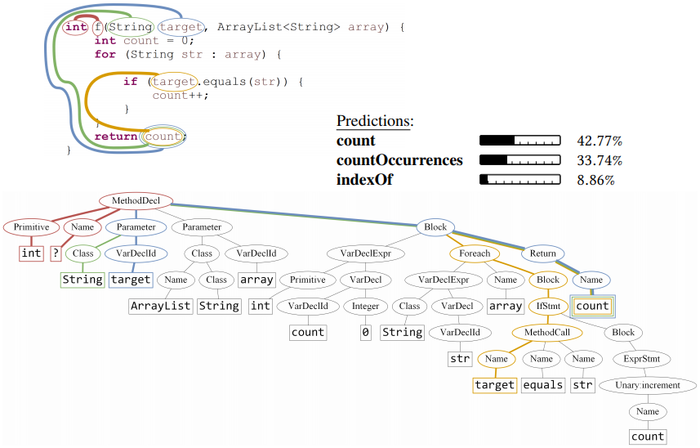Select the leaf box containing 0
Image resolution: width=700 pixels, height=448 pixels.
(366, 332)
